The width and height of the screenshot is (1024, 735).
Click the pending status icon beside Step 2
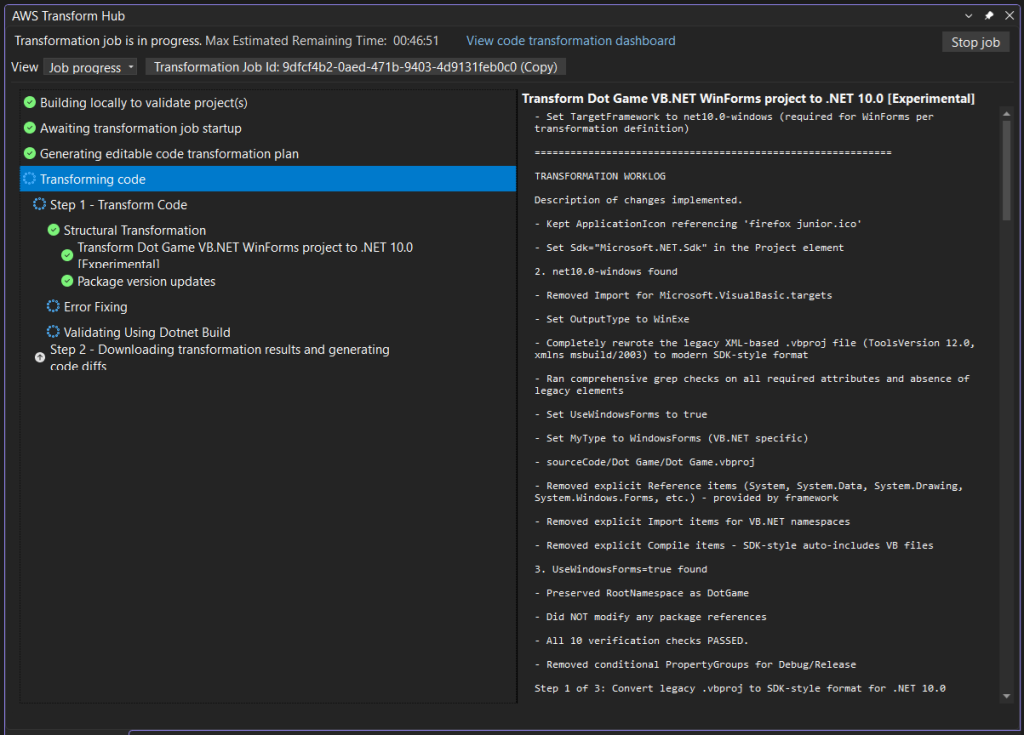pyautogui.click(x=38, y=357)
